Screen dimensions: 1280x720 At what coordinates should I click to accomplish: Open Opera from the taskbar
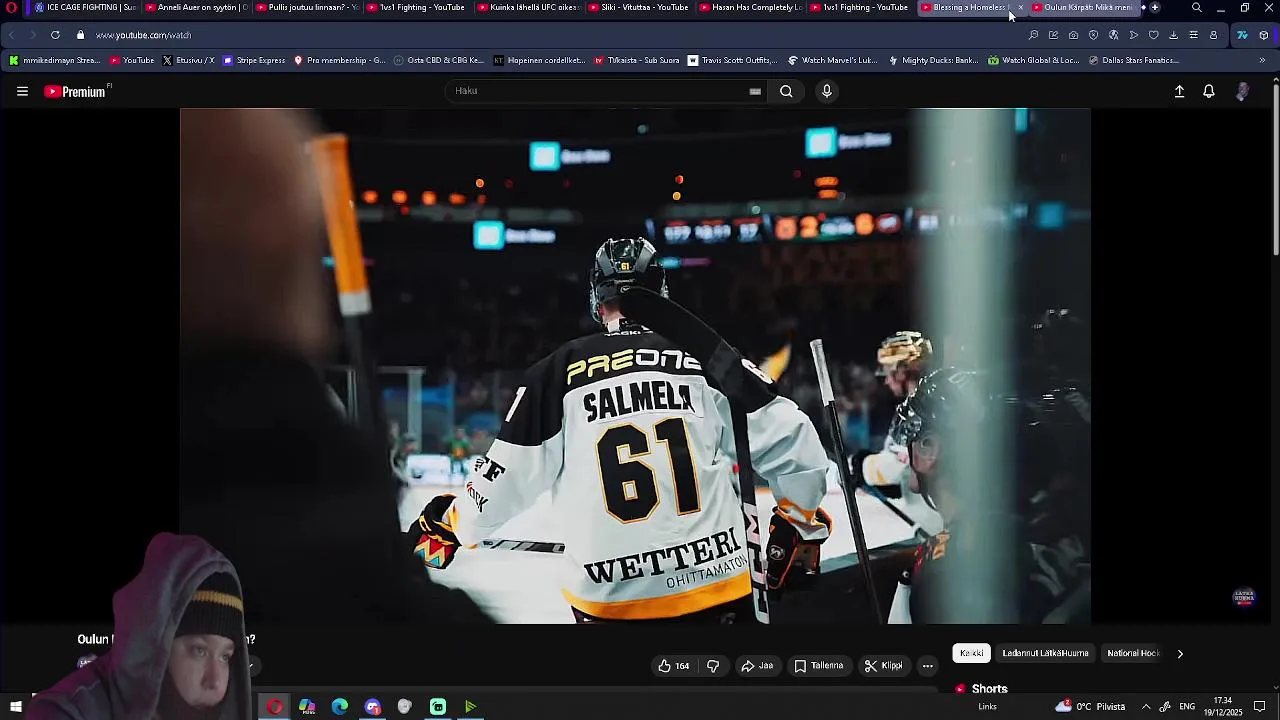pyautogui.click(x=274, y=707)
